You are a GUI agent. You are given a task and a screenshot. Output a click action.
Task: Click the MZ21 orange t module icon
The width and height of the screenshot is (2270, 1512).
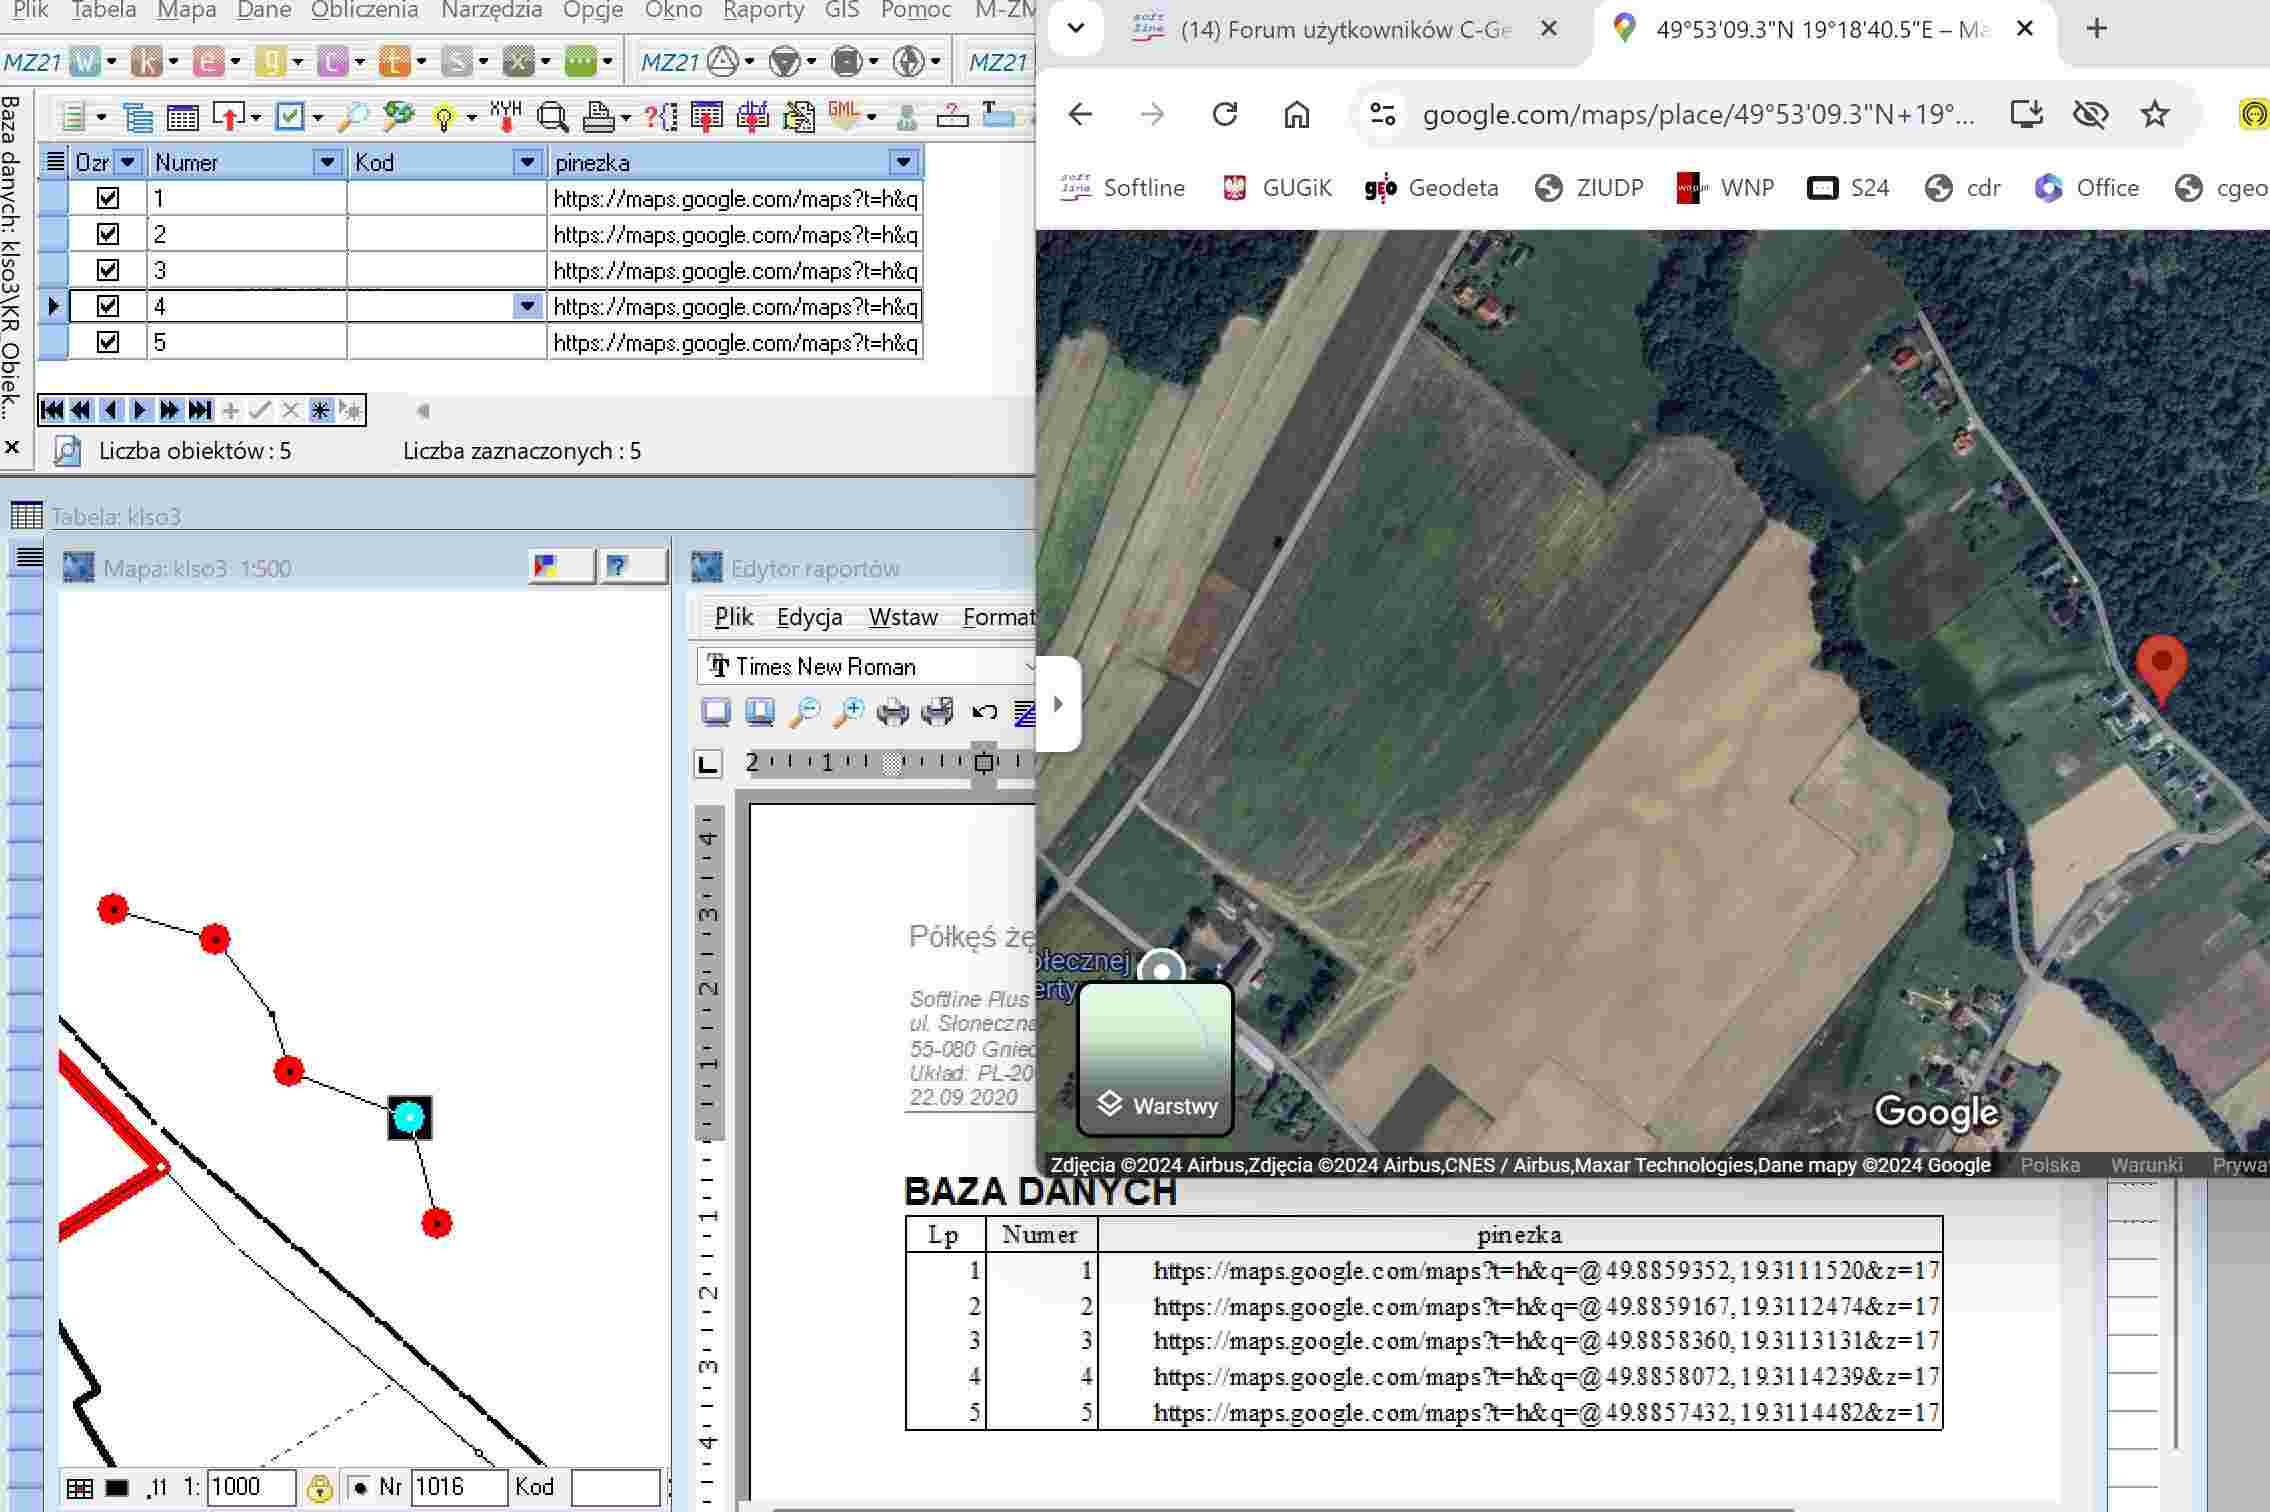click(394, 62)
